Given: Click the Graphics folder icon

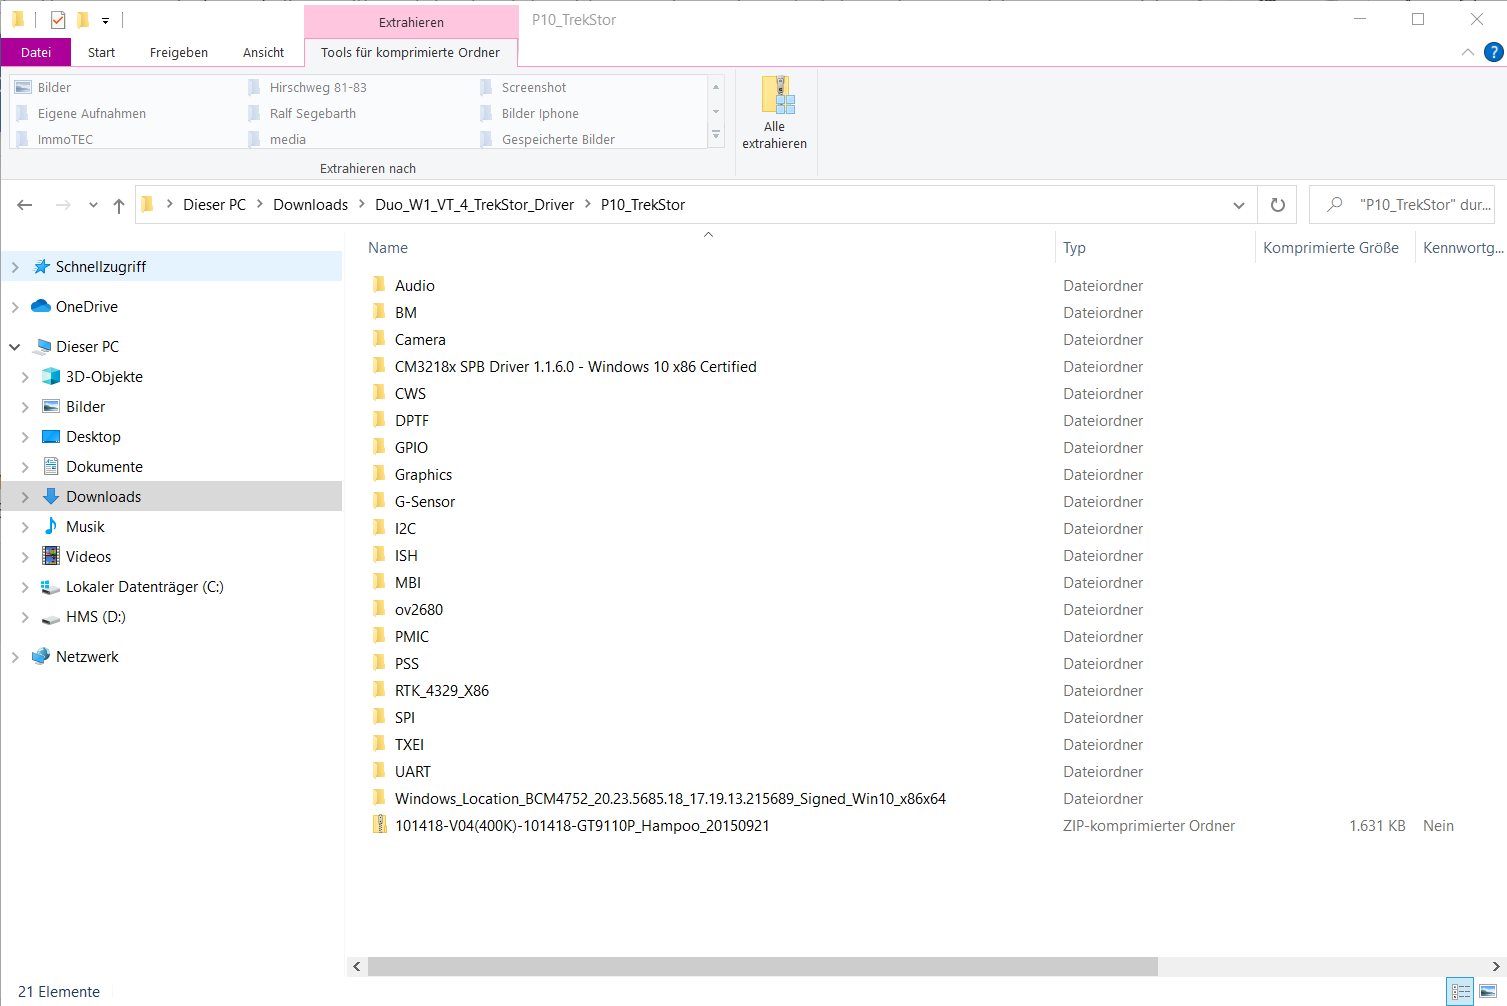Looking at the screenshot, I should (379, 474).
